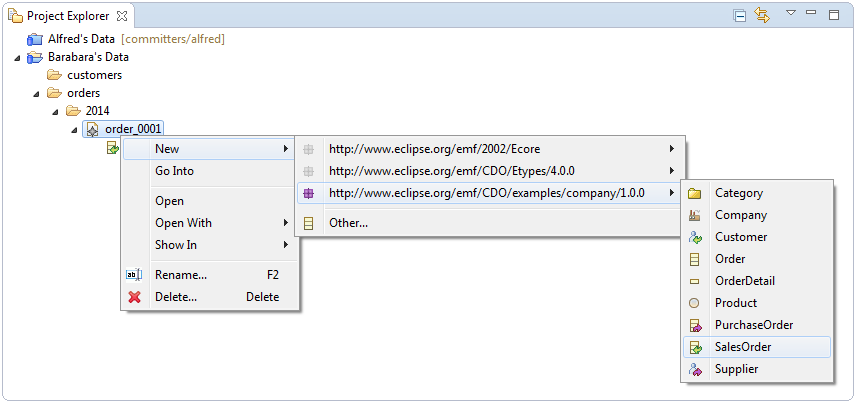The height and width of the screenshot is (404, 856).
Task: Choose Product in the company submenu
Action: pyautogui.click(x=735, y=303)
